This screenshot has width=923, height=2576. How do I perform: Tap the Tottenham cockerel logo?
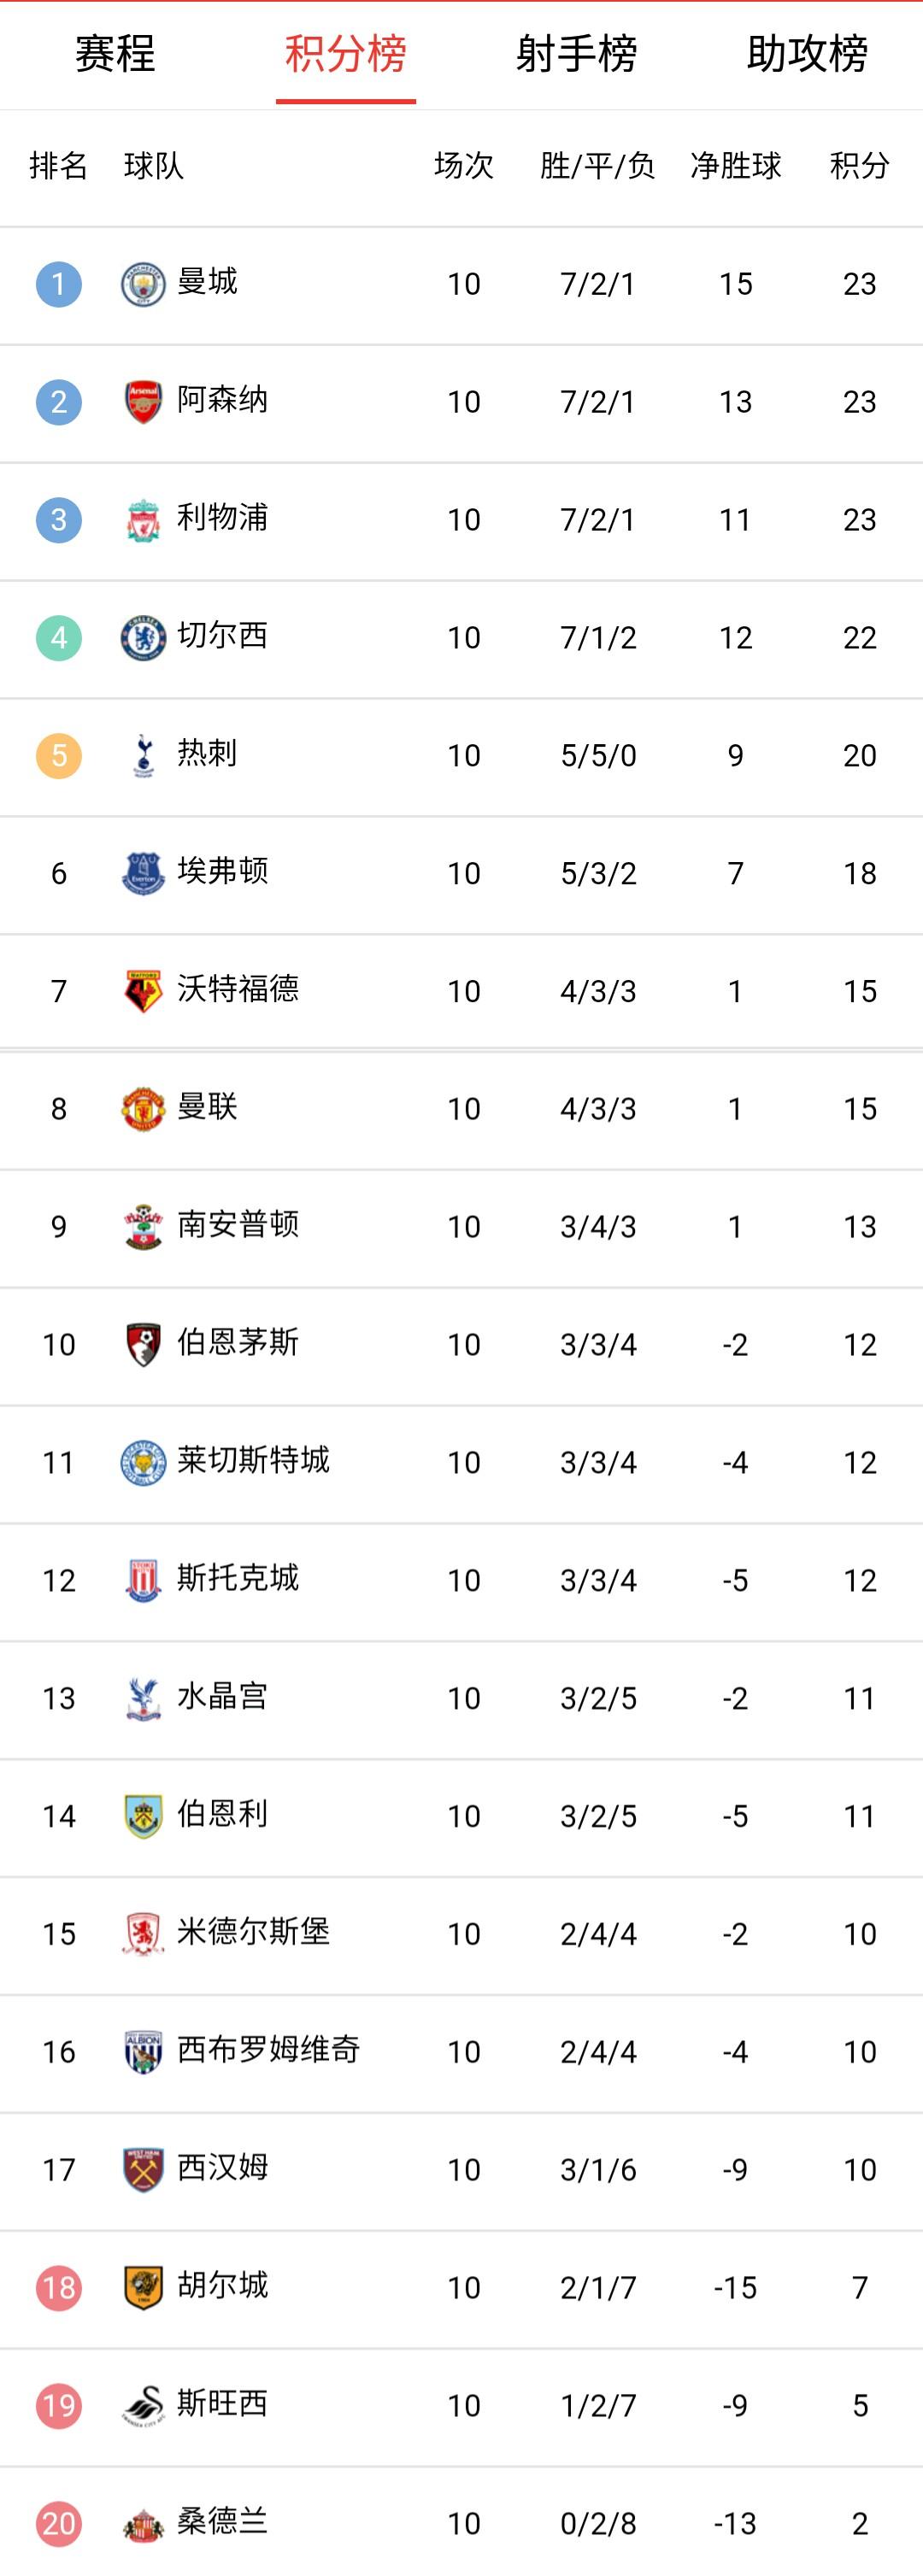point(143,756)
